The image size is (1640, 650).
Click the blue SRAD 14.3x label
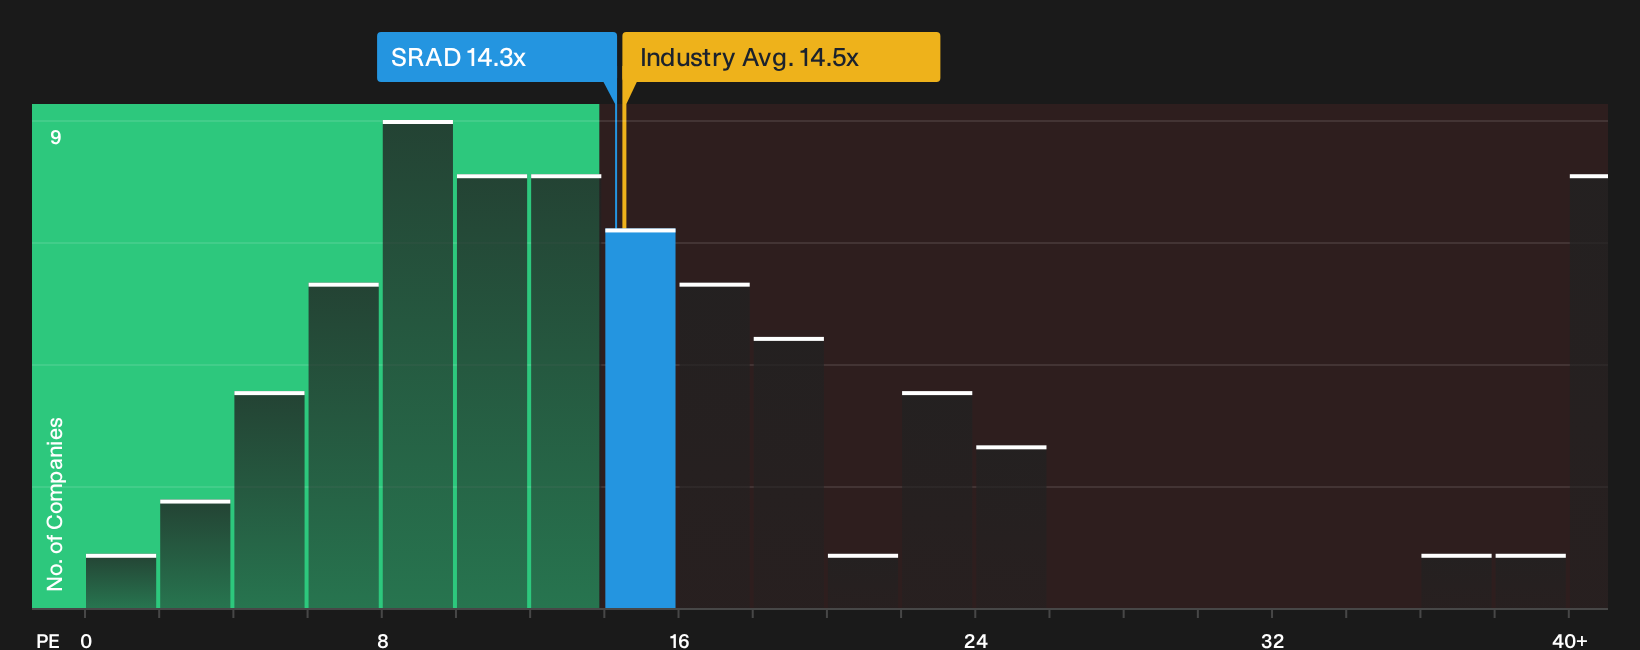[x=497, y=57]
